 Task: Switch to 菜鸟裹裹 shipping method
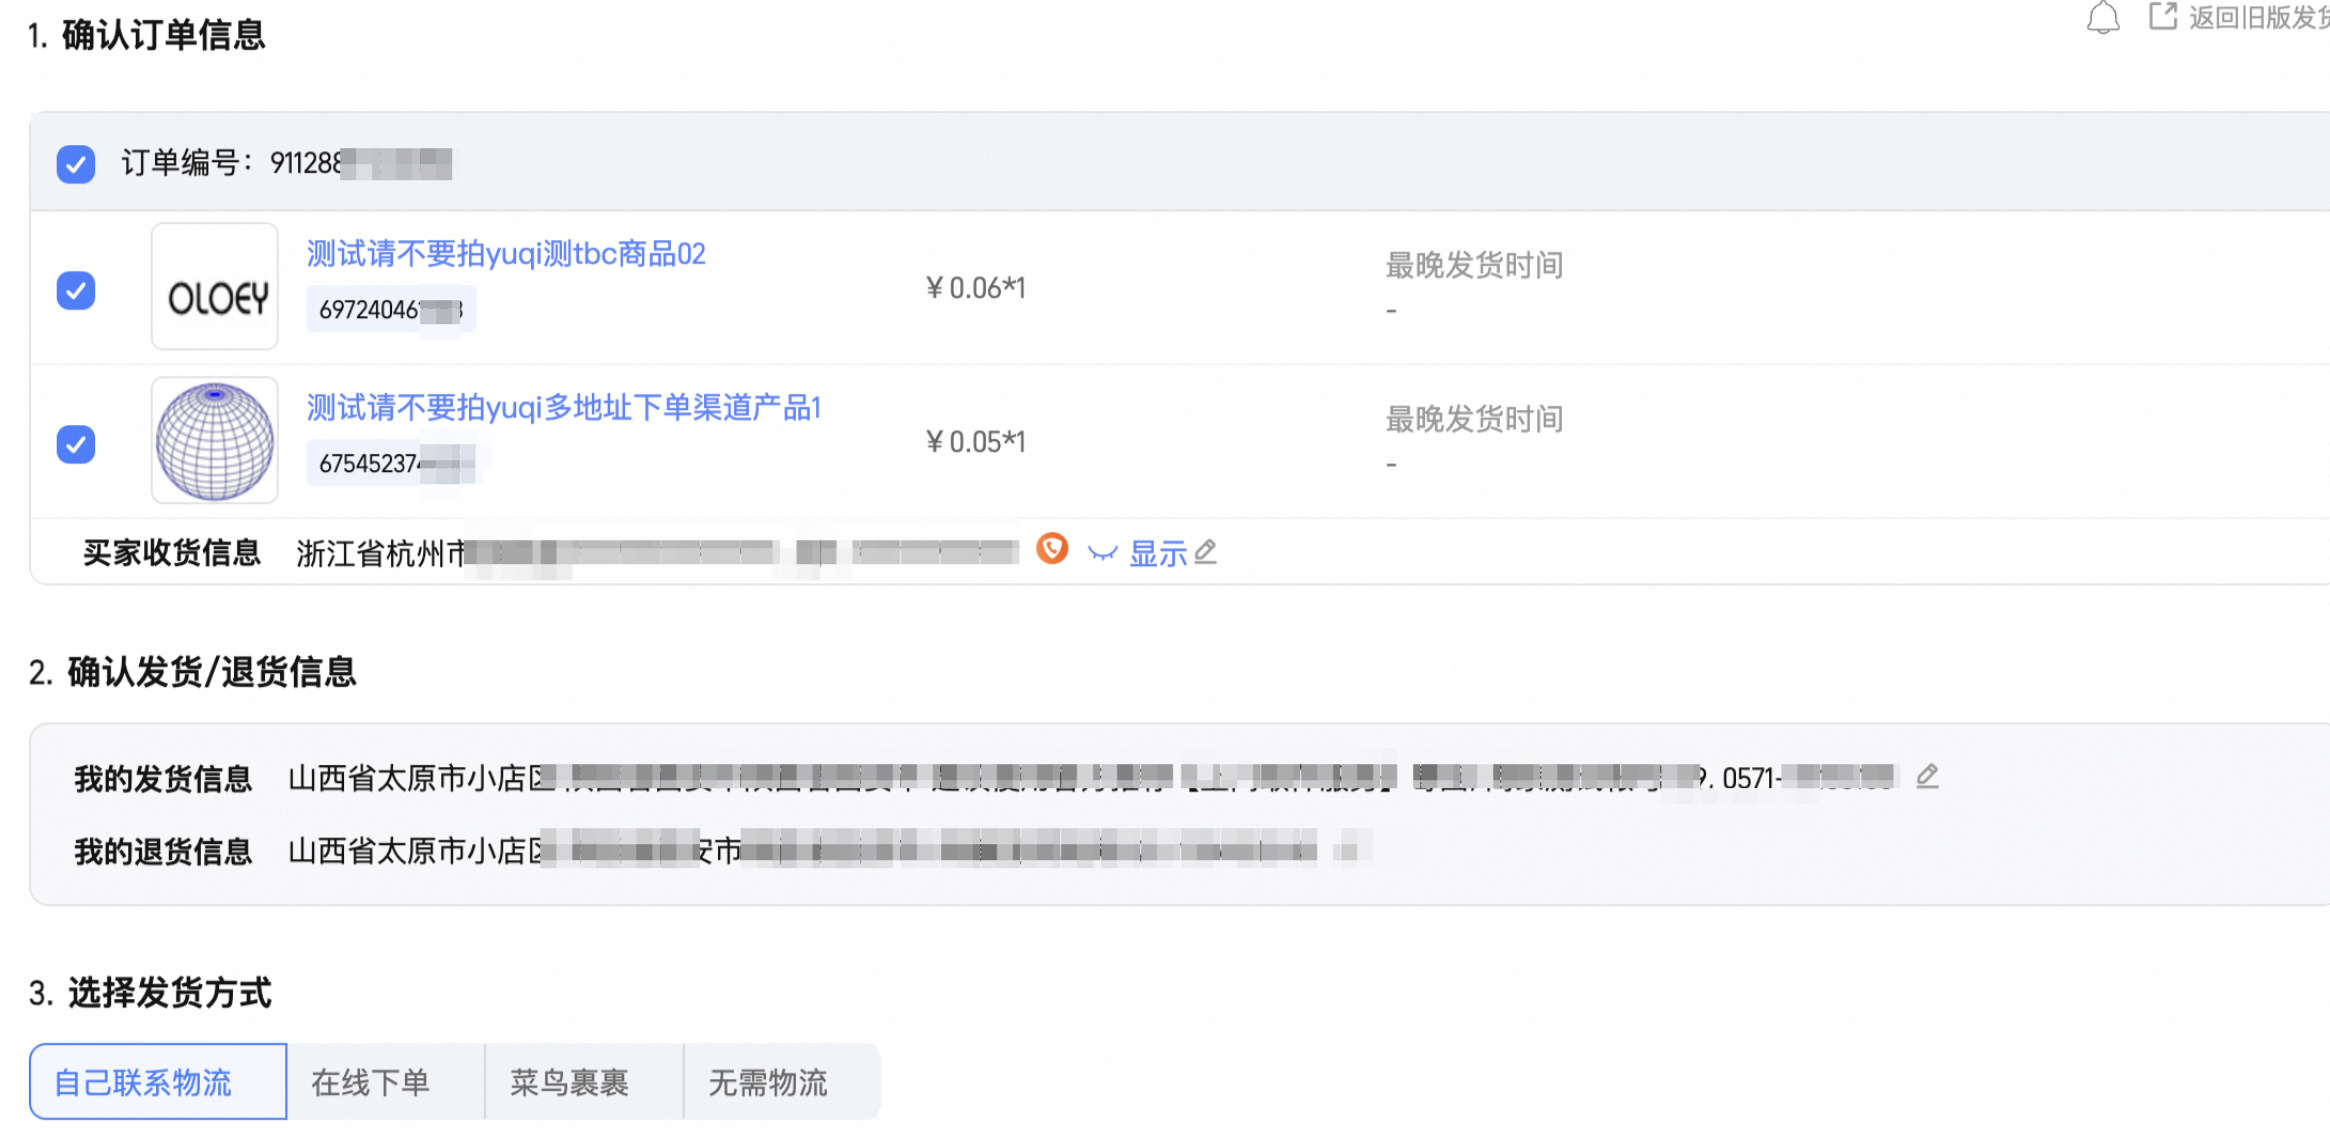coord(584,1082)
